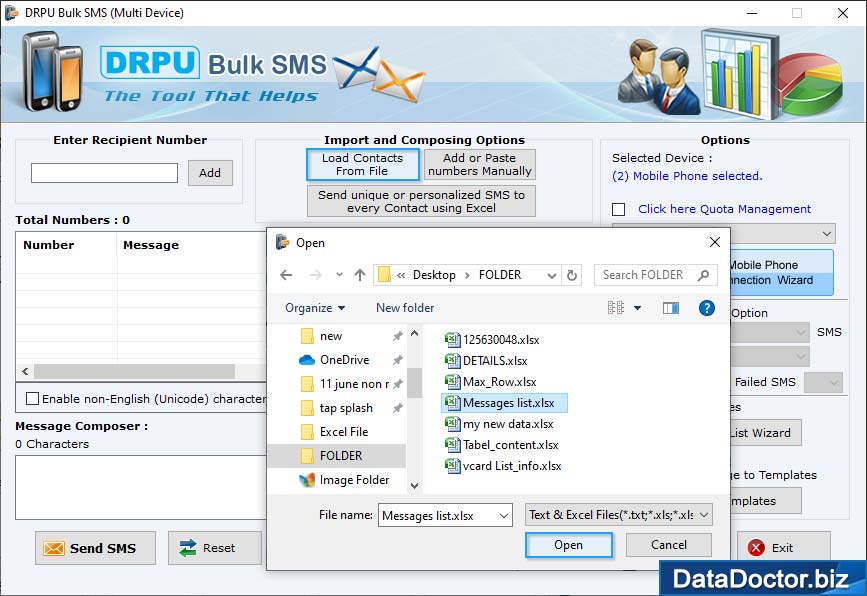This screenshot has height=596, width=867.
Task: Refresh the FOLDER location in the address bar
Action: tap(572, 275)
